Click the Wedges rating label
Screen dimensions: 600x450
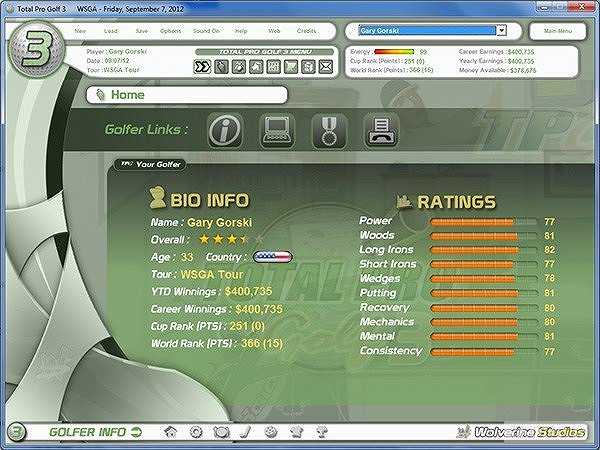pos(380,279)
